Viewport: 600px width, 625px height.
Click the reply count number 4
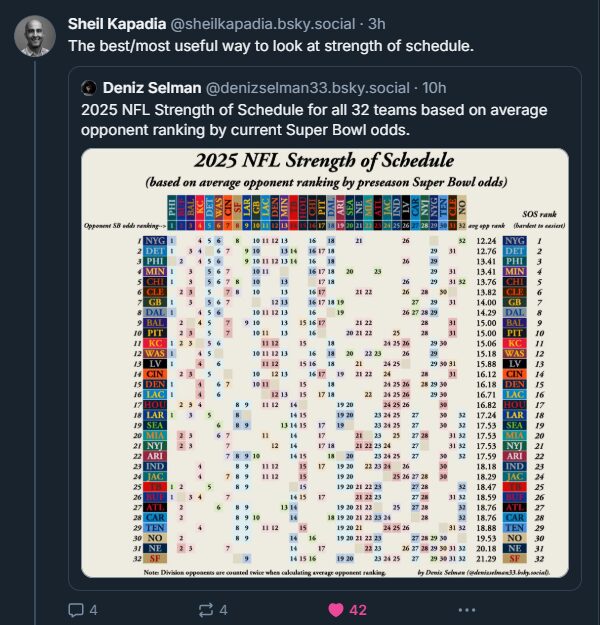click(93, 610)
